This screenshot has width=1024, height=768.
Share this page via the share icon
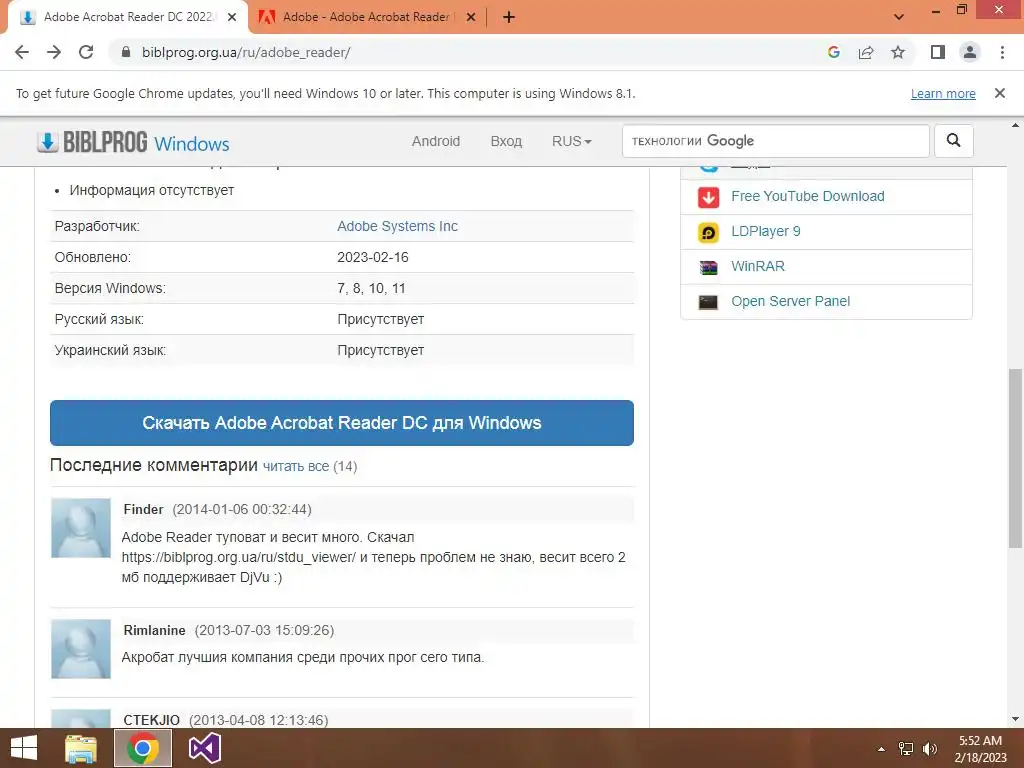866,52
